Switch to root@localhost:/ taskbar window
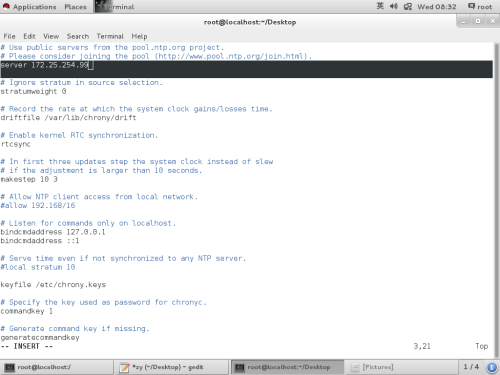Viewport: 500px width, 375px height. (57, 367)
